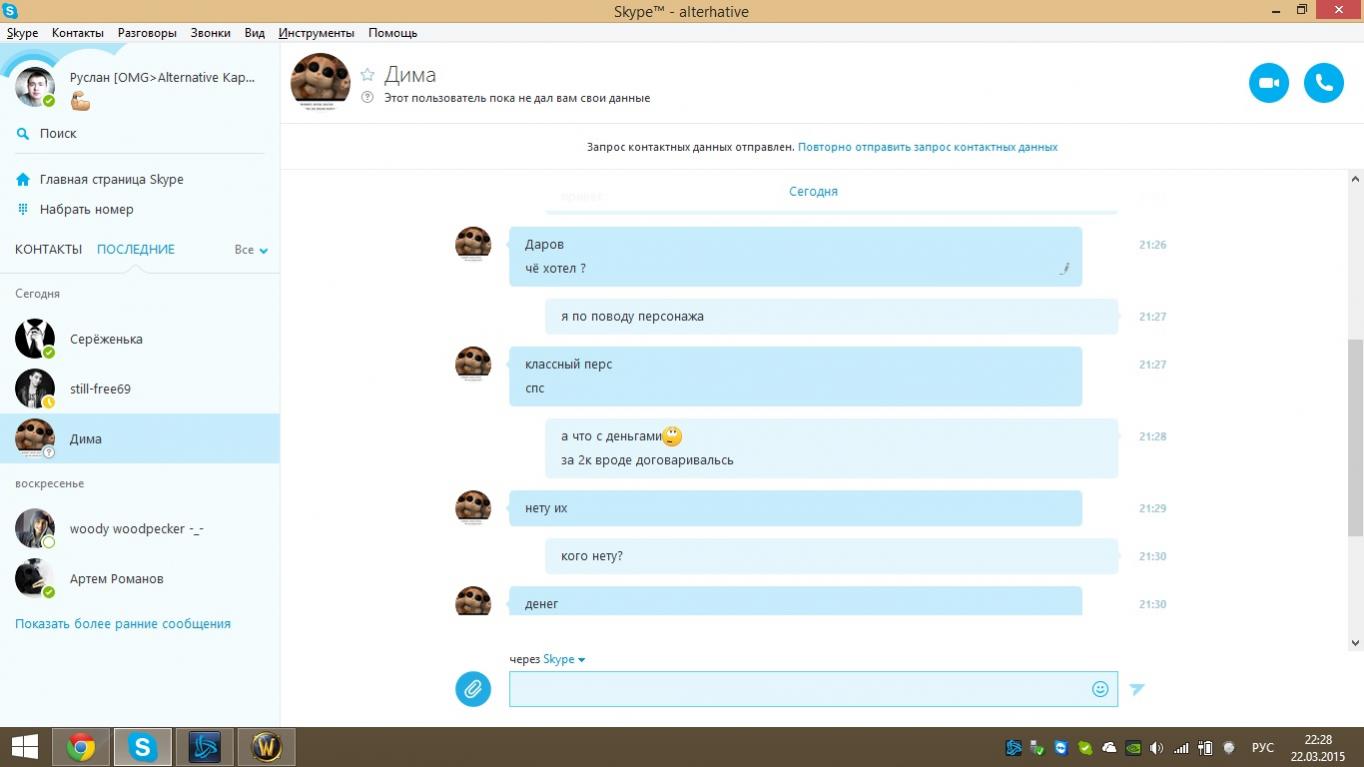Expand the Все contact filter dropdown
Screen dimensions: 1364x767
click(x=251, y=250)
